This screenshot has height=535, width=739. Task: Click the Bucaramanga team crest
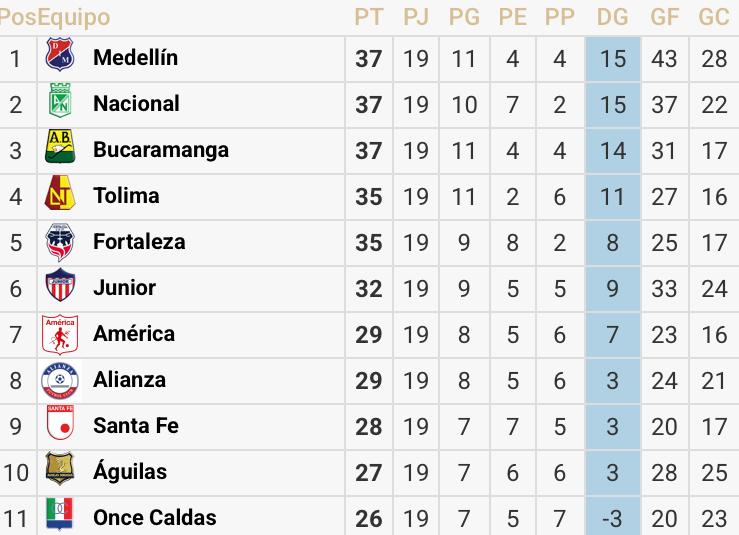point(60,150)
